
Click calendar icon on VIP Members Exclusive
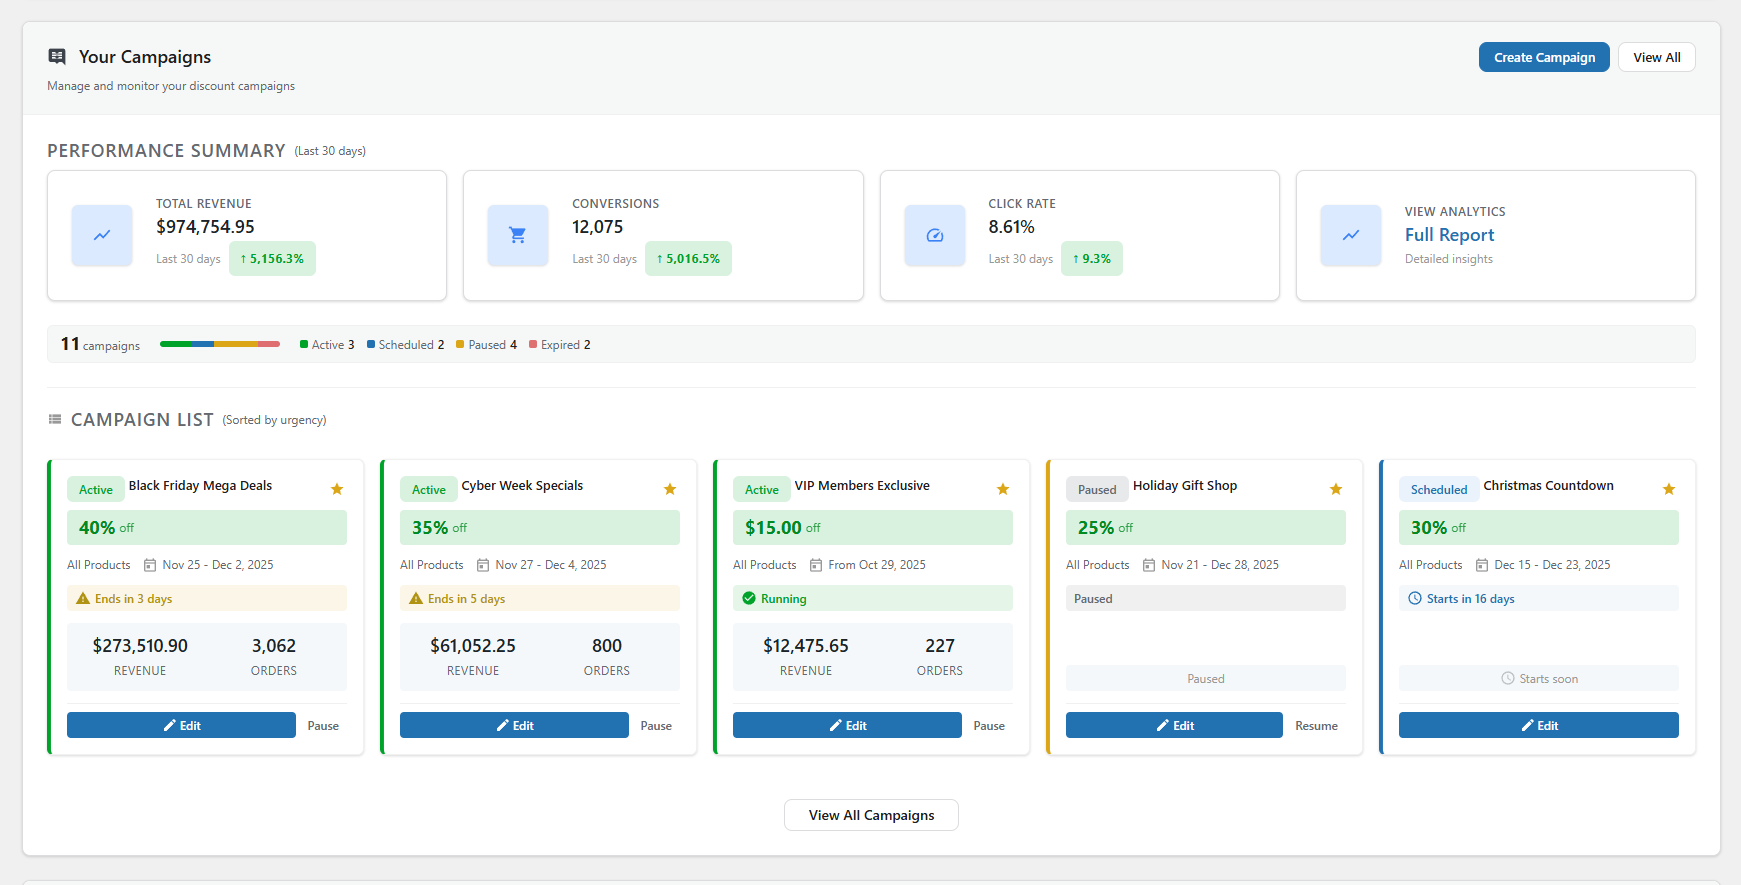(x=816, y=565)
